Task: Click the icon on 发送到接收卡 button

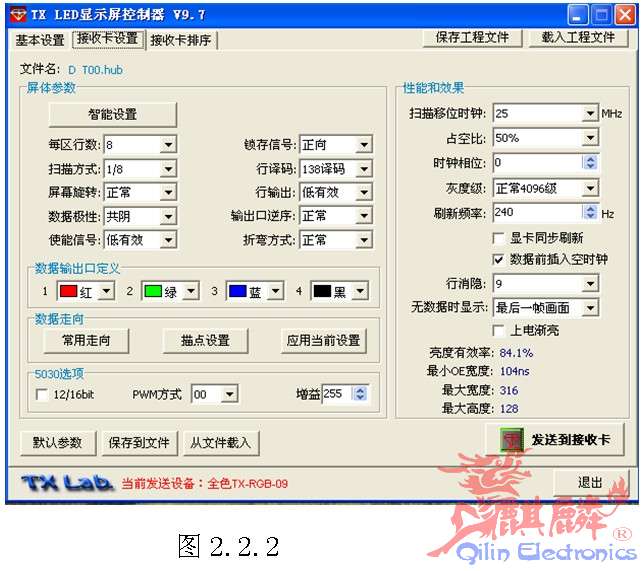Action: 511,440
